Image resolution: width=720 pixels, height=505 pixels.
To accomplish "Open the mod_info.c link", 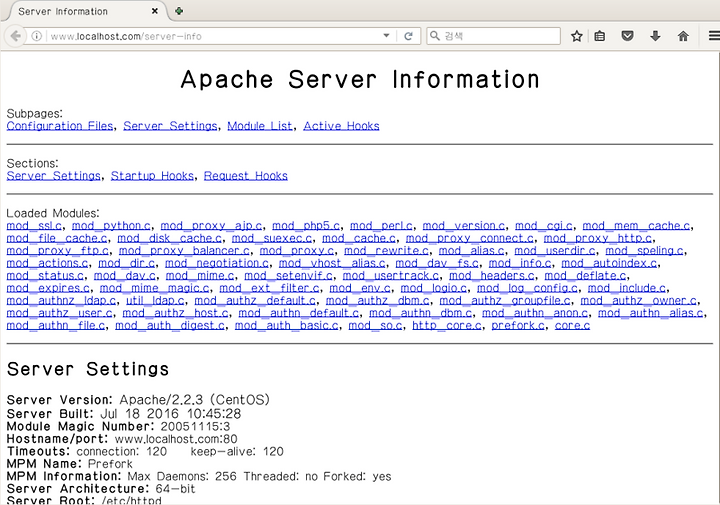I will click(520, 263).
